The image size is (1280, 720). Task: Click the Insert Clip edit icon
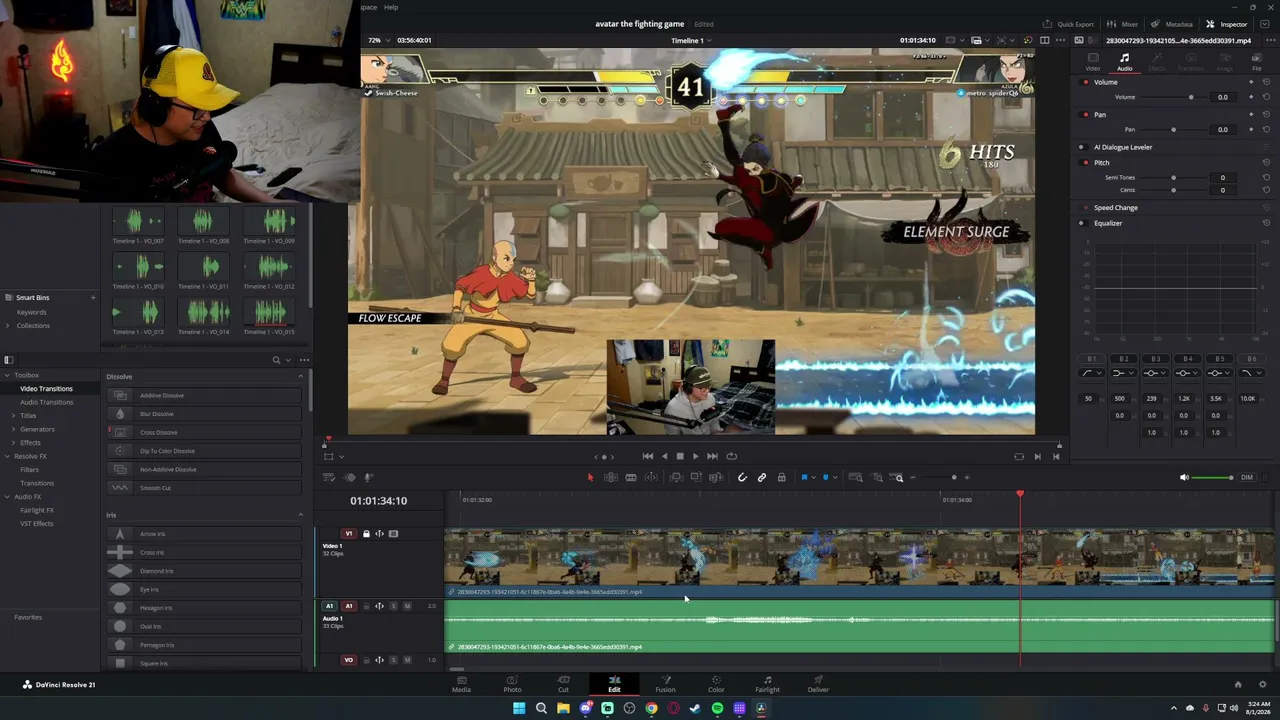coord(676,477)
